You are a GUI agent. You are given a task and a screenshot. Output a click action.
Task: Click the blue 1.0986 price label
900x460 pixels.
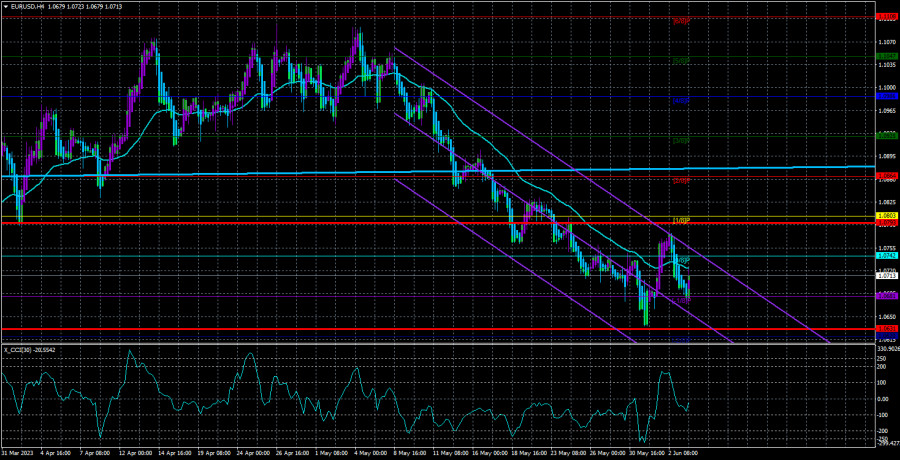click(x=888, y=96)
